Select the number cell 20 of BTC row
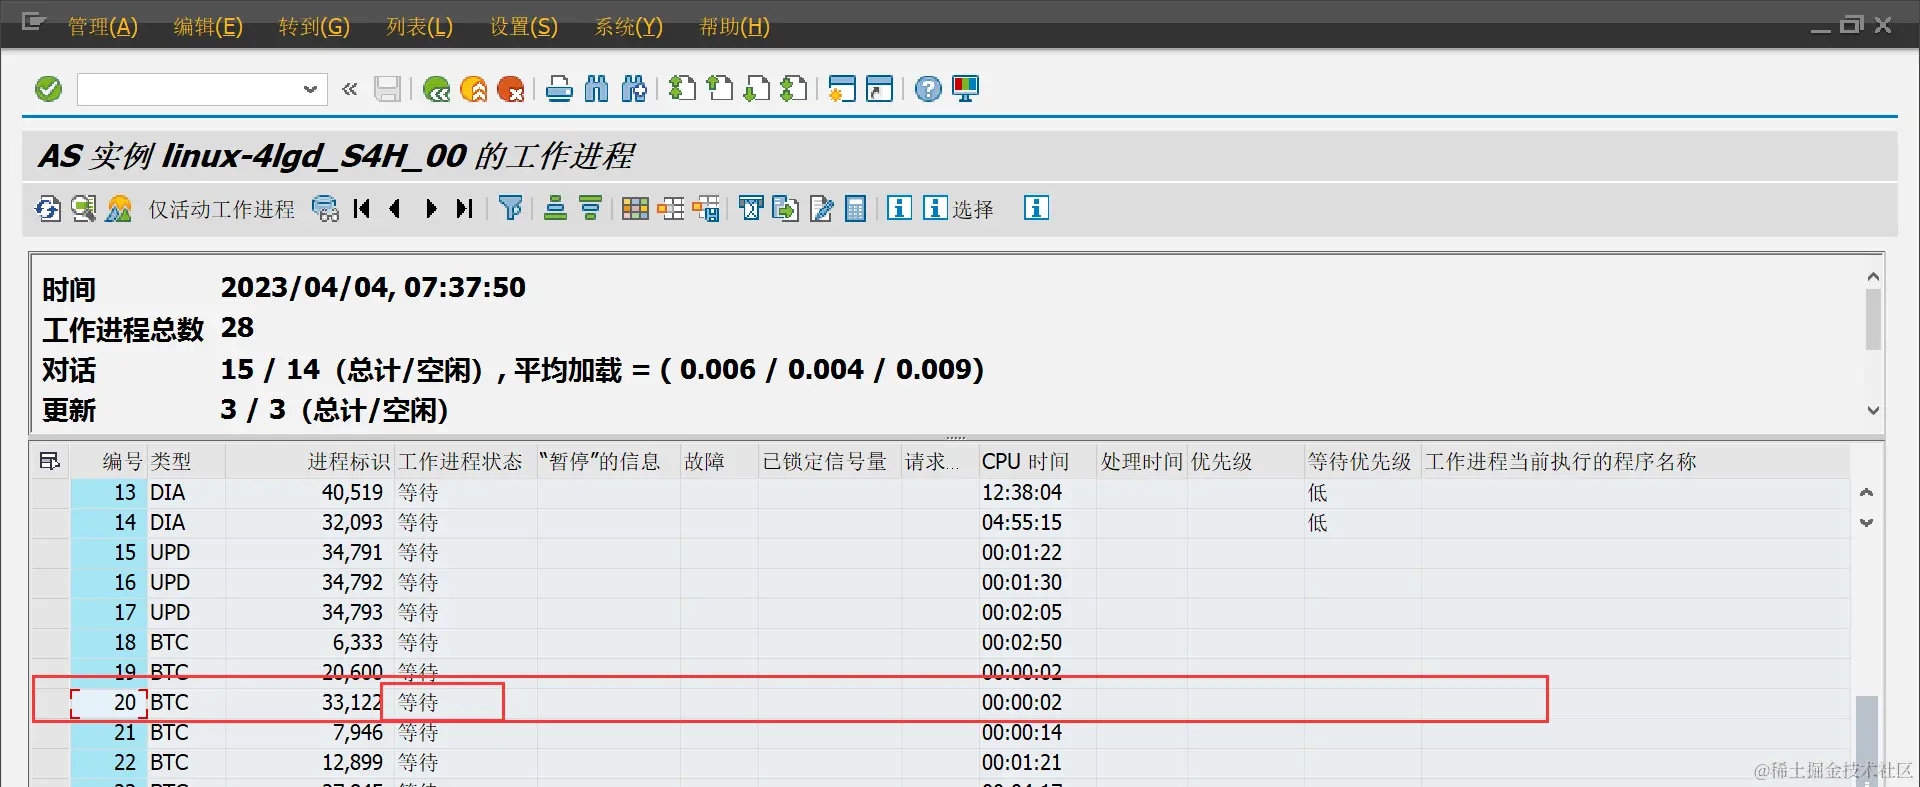 coord(109,703)
